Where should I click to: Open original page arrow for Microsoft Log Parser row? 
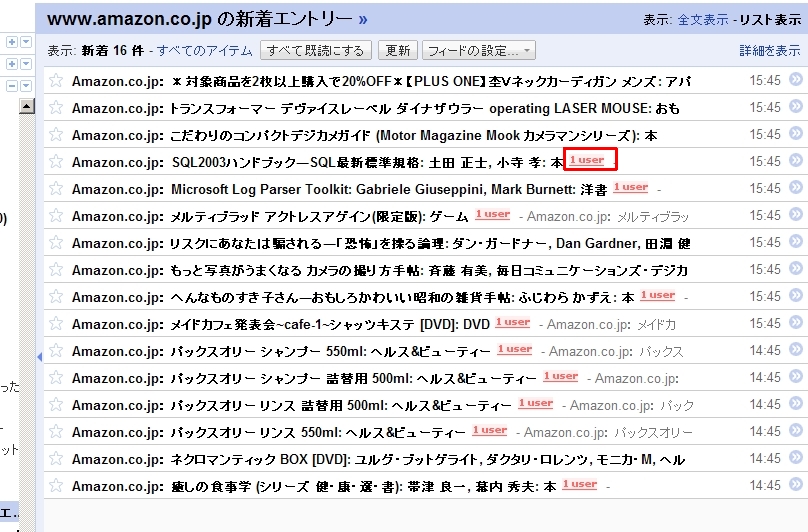pyautogui.click(x=796, y=187)
